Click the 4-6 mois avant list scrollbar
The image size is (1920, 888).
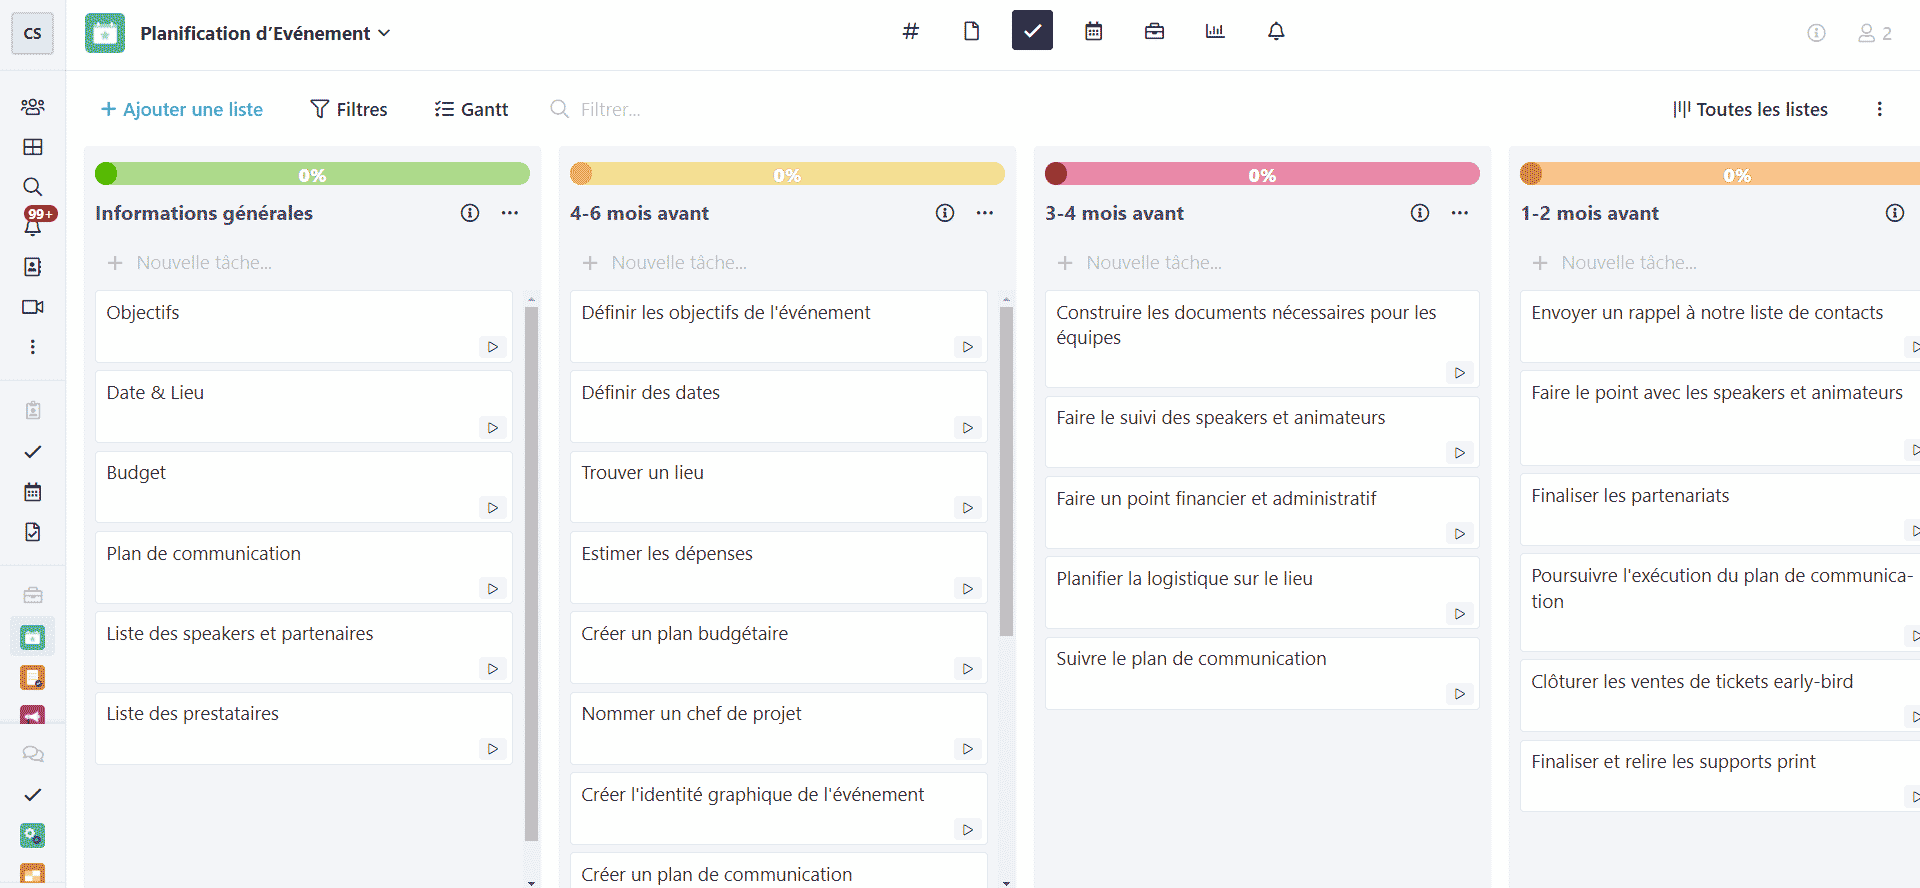1006,470
